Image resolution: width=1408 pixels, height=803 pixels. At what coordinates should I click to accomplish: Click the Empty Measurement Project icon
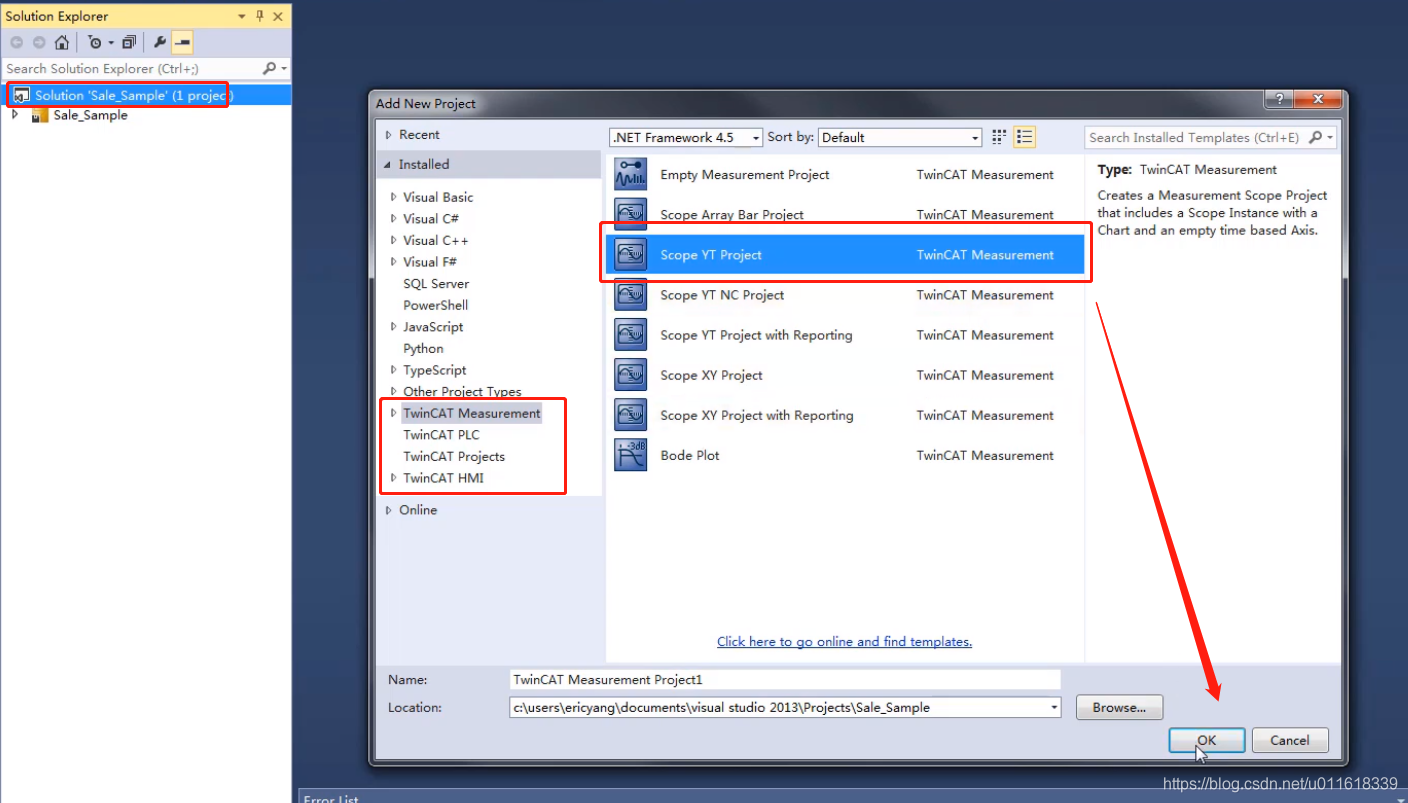click(x=631, y=175)
